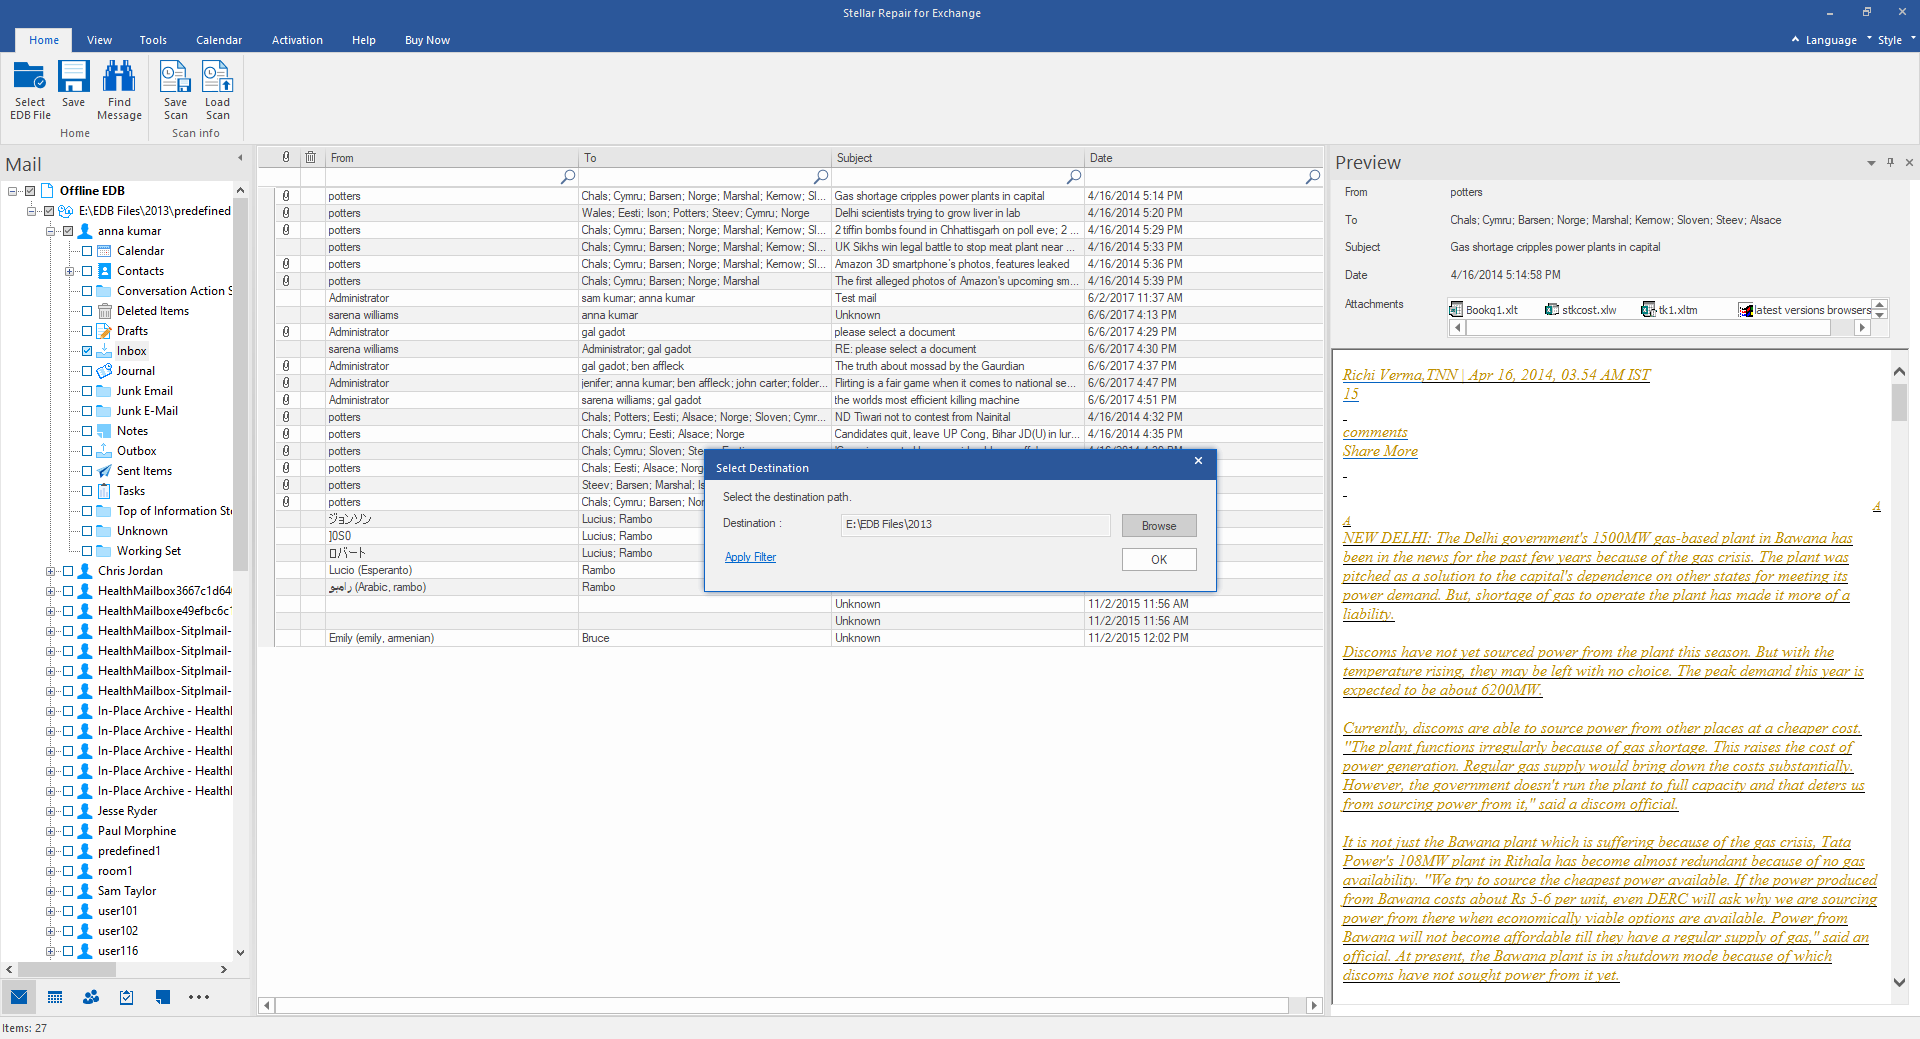This screenshot has height=1039, width=1920.
Task: Expand the room1 mailbox node
Action: point(50,871)
